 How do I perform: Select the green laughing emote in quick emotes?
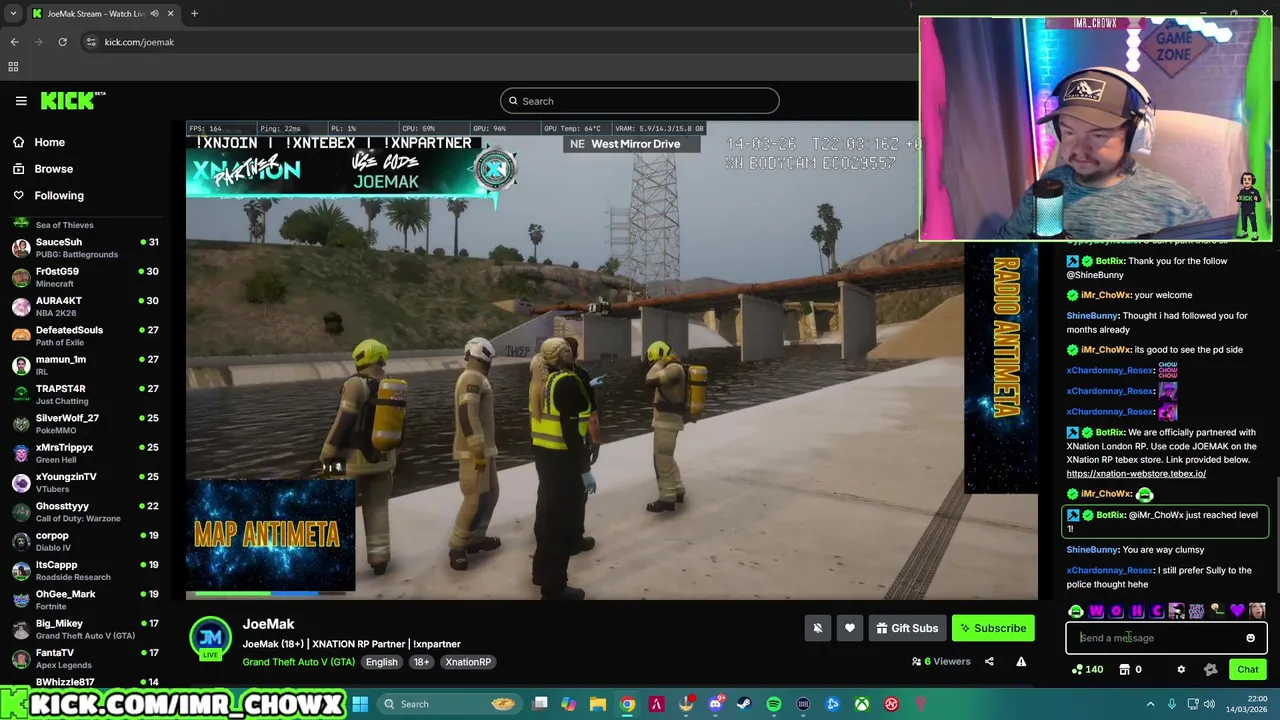(x=1076, y=611)
